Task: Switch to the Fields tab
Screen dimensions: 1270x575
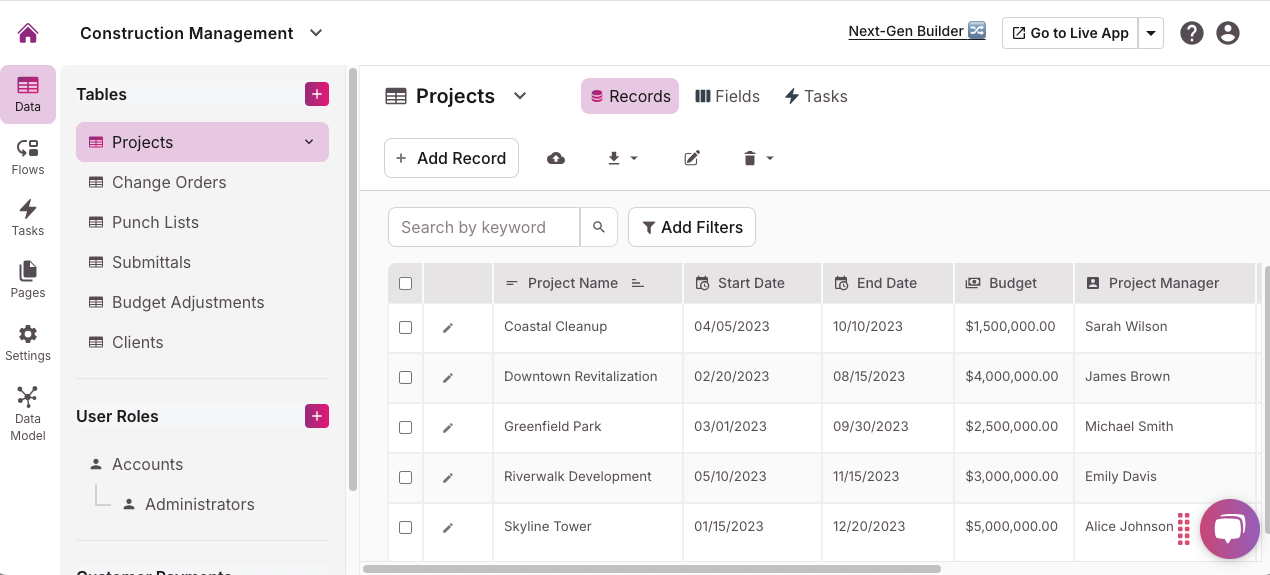Action: pos(727,96)
